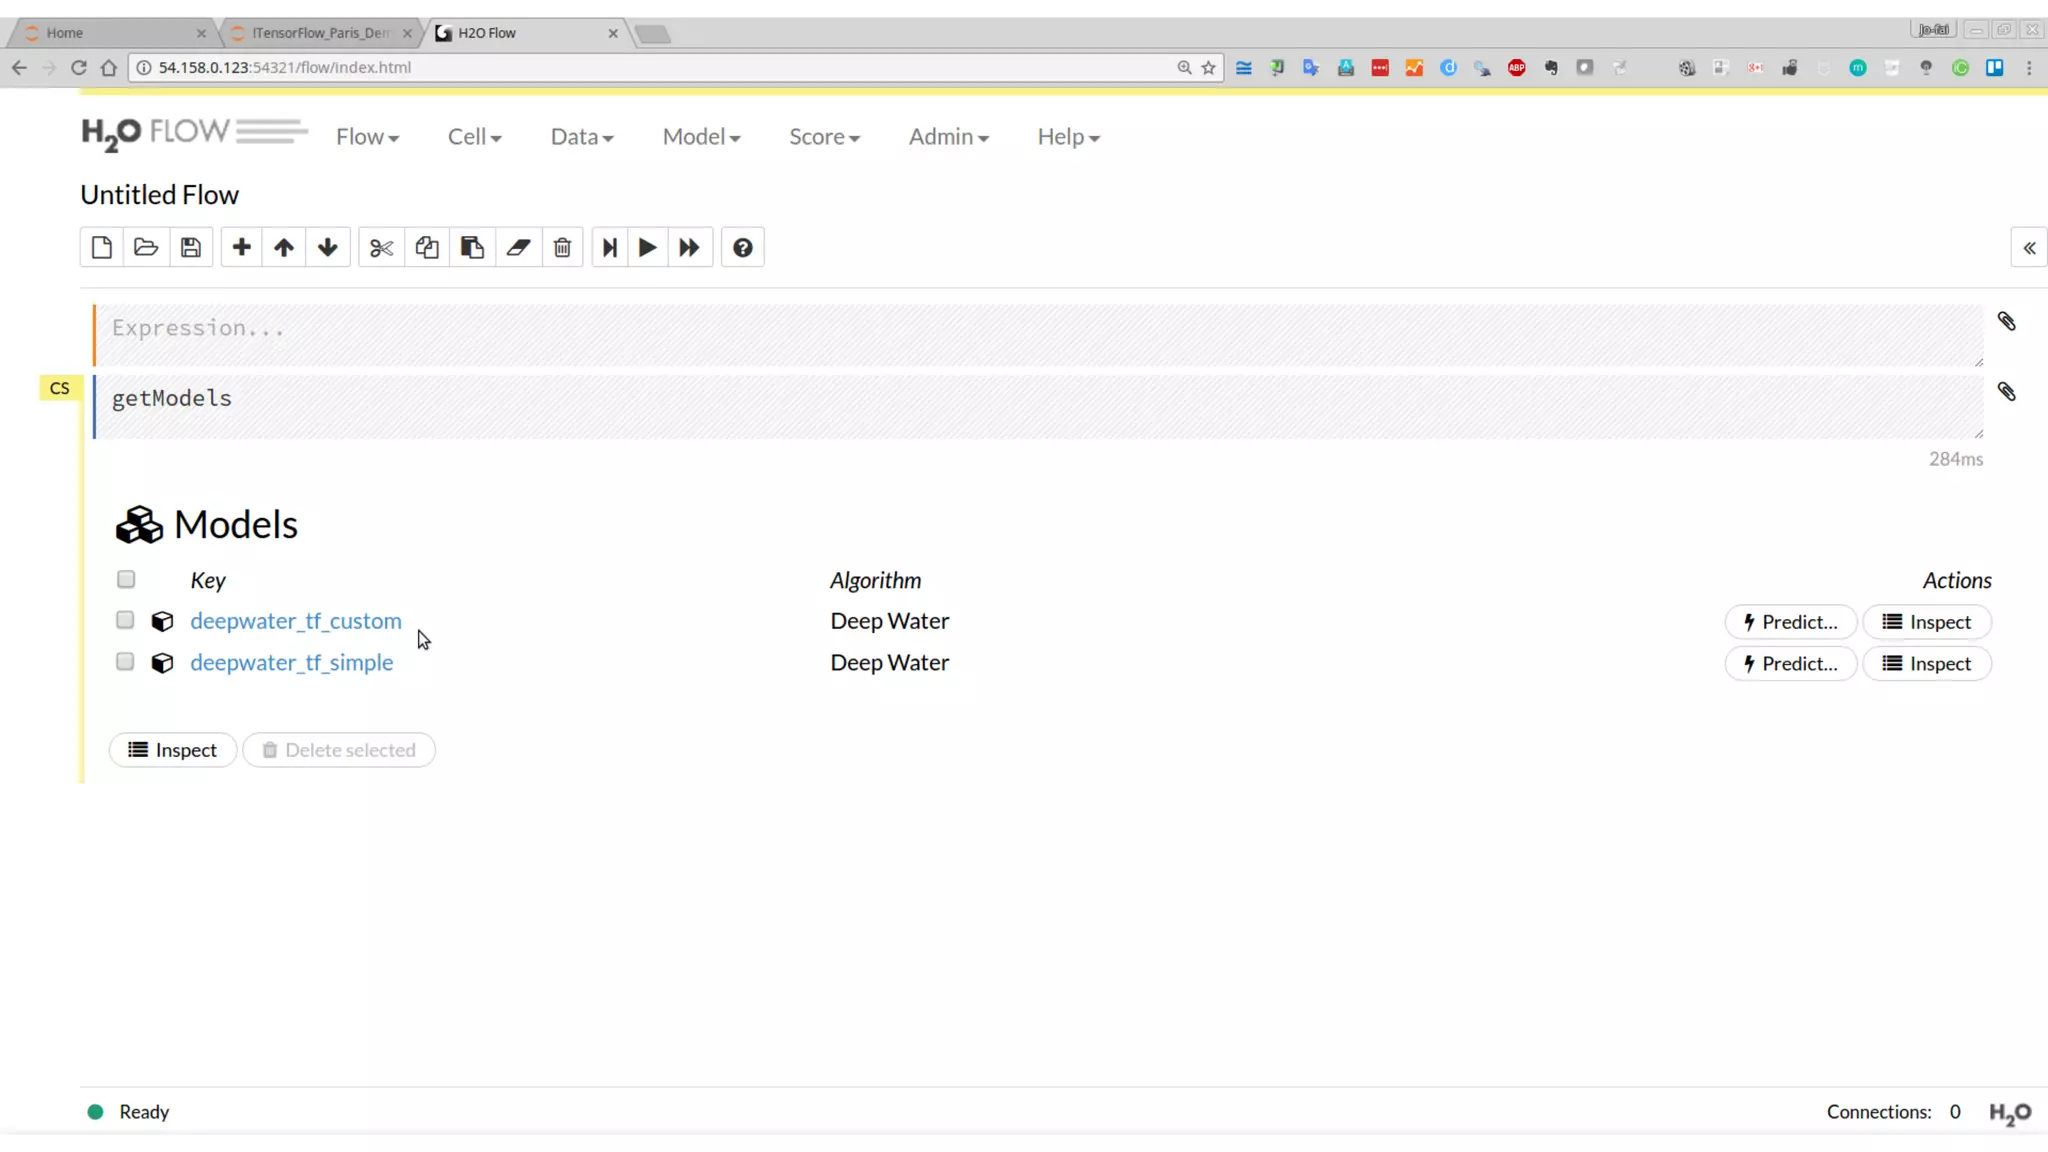Open the Admin dropdown menu
Image resolution: width=2048 pixels, height=1152 pixels.
click(x=948, y=136)
